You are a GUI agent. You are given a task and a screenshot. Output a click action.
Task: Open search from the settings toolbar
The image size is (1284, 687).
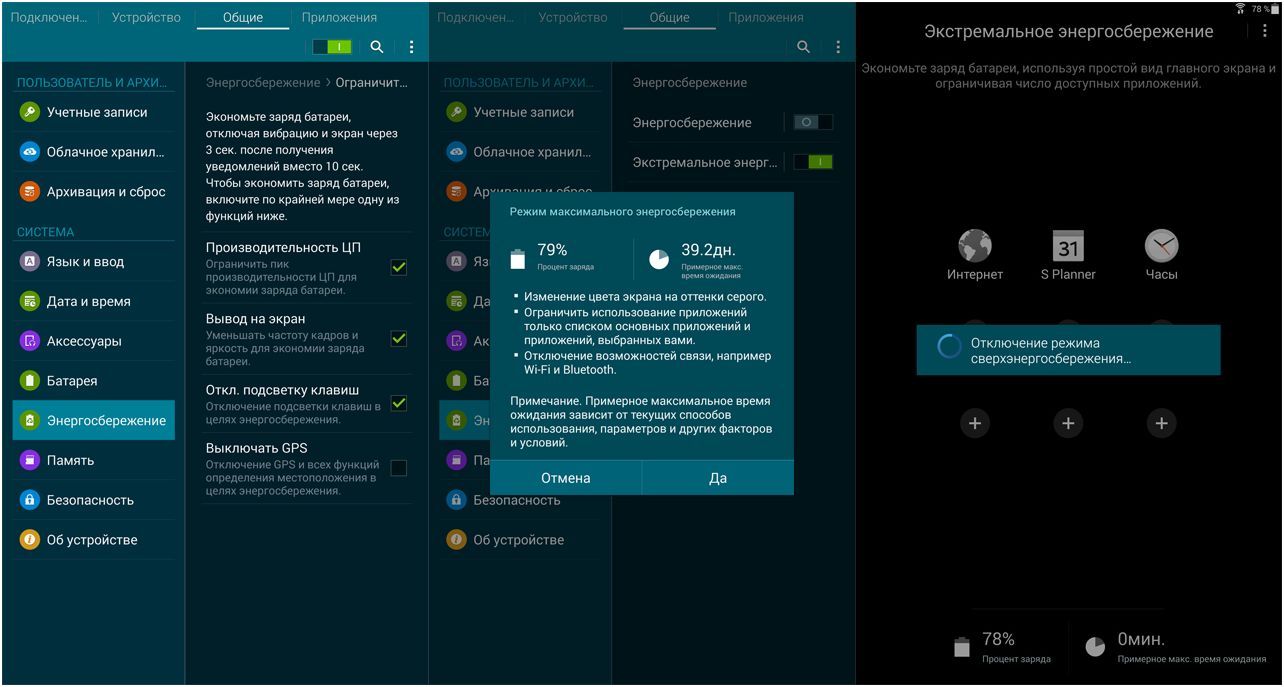[375, 46]
